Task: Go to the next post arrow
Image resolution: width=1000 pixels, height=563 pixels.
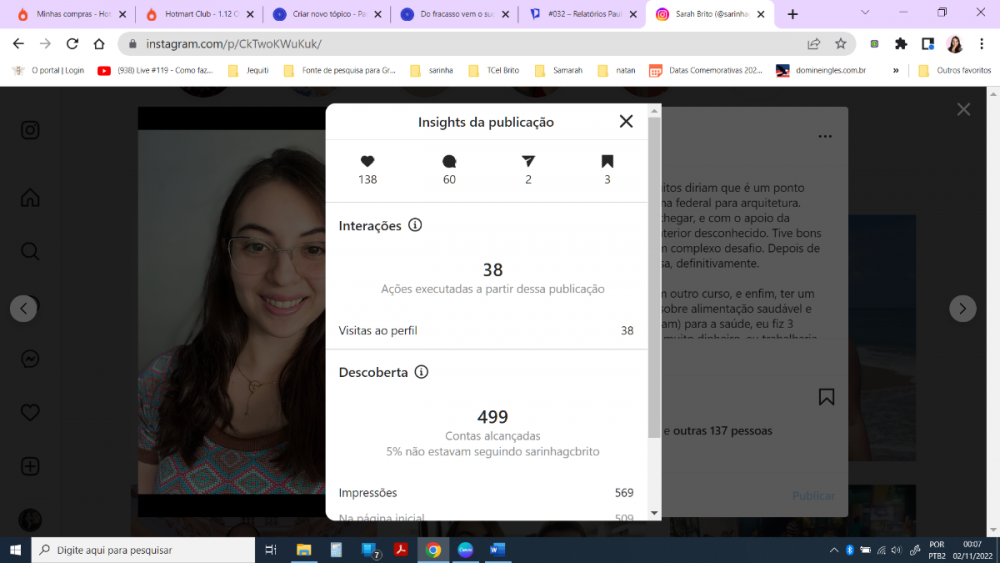Action: click(962, 308)
